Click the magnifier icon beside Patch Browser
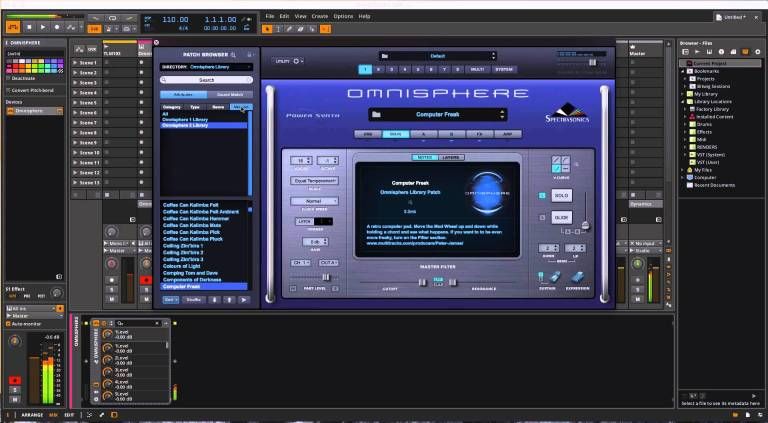 coord(234,55)
